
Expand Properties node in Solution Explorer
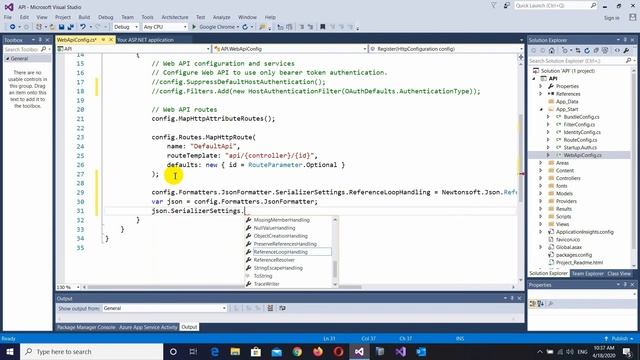click(541, 86)
